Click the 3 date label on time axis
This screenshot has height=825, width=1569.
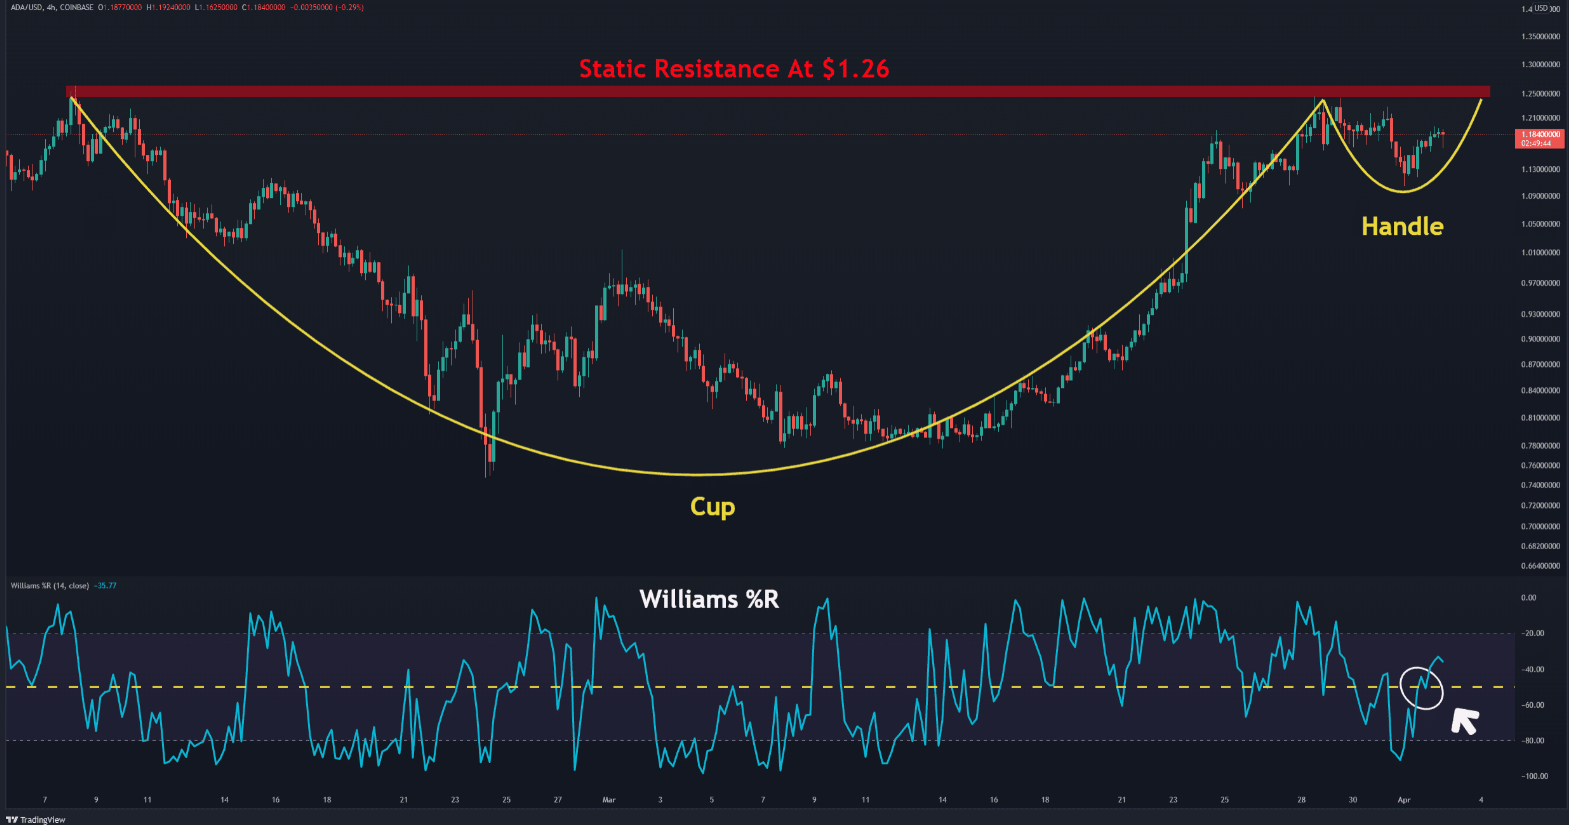click(660, 800)
